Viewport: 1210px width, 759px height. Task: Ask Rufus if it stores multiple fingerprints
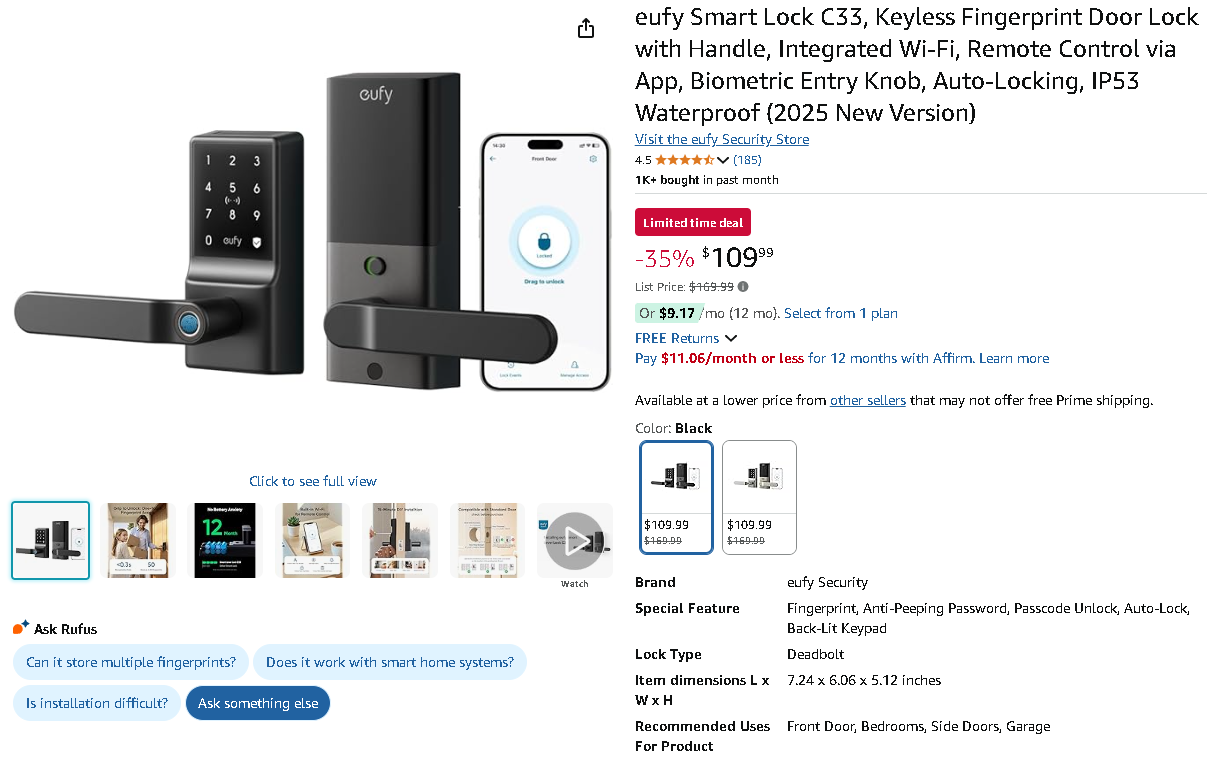coord(130,662)
